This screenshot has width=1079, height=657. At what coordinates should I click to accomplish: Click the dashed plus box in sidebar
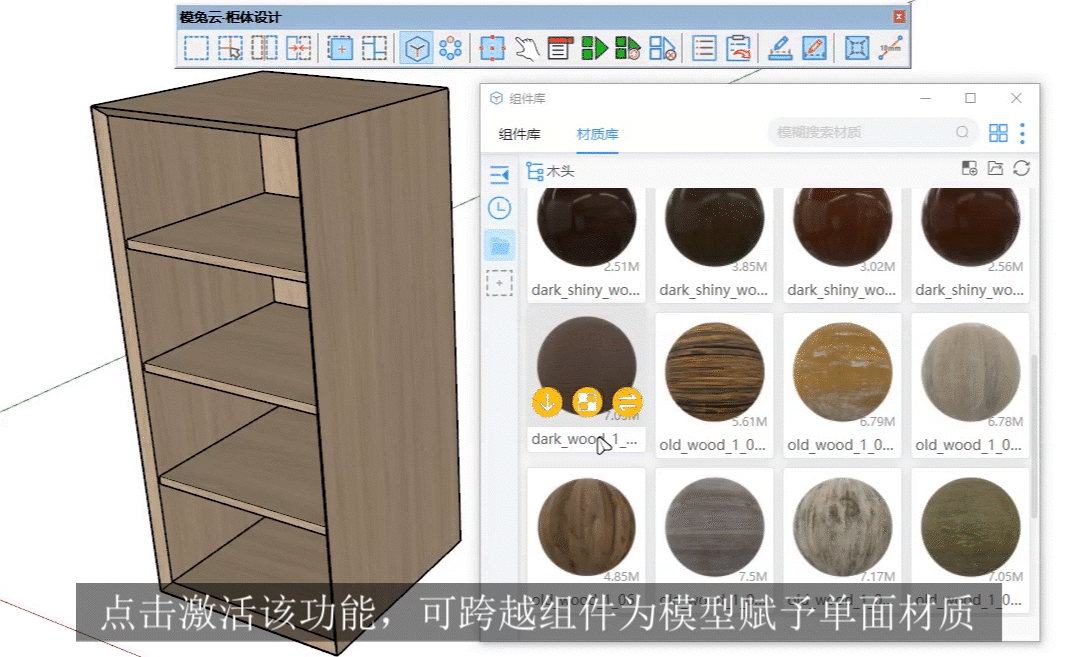tap(499, 283)
